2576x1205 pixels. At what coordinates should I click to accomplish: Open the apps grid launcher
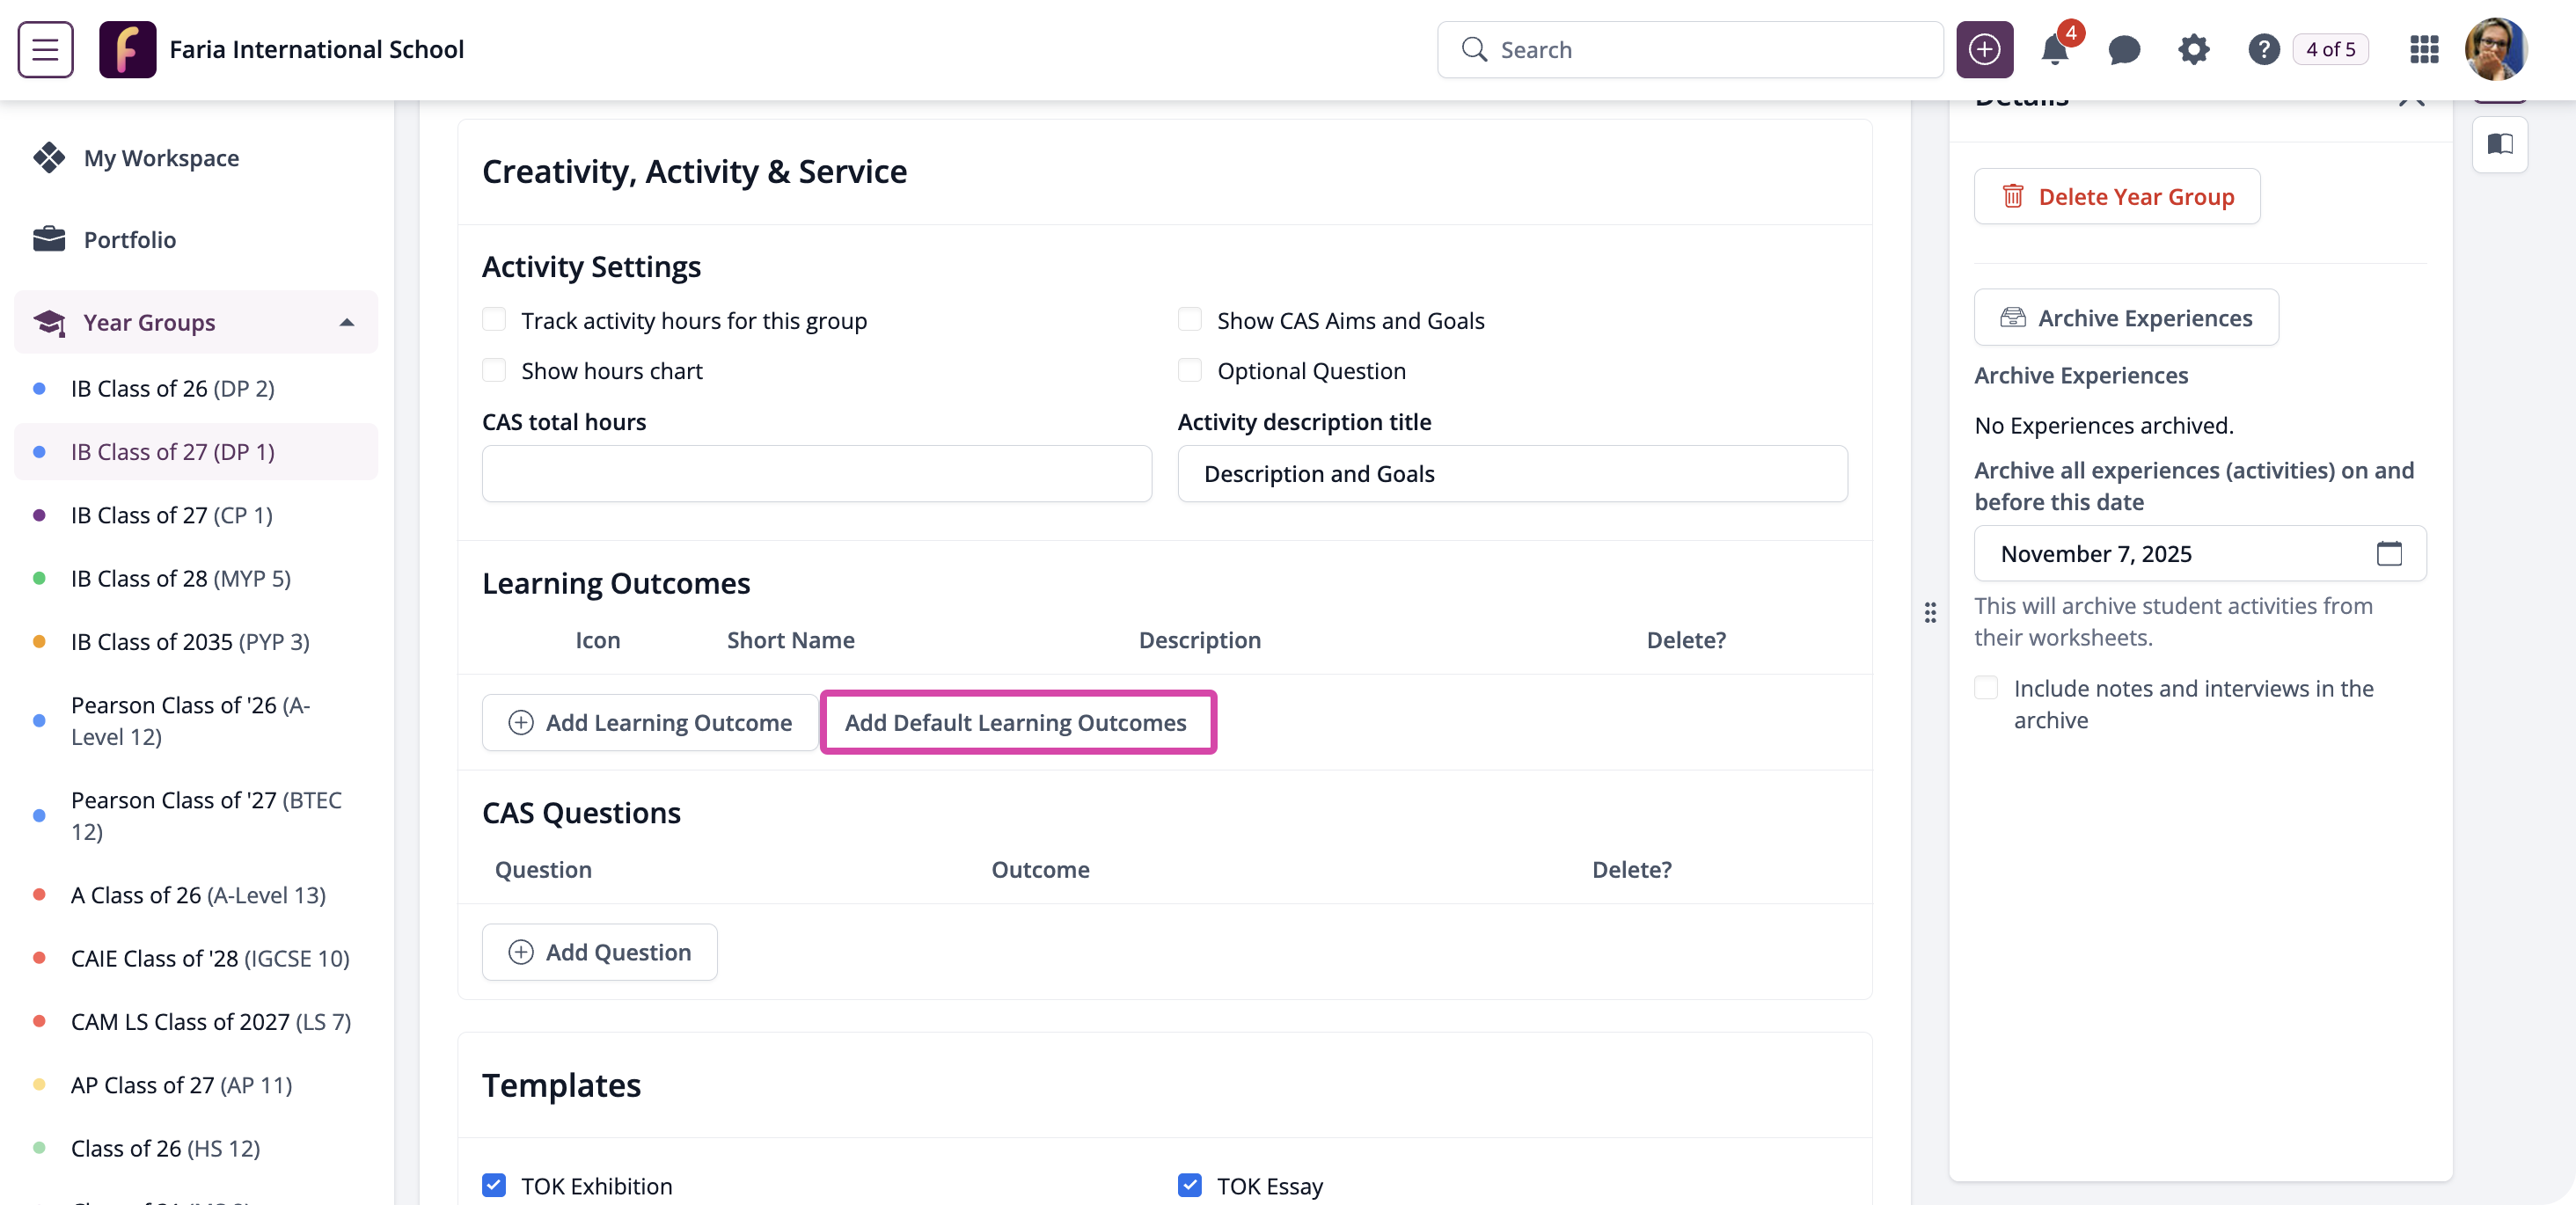coord(2424,49)
